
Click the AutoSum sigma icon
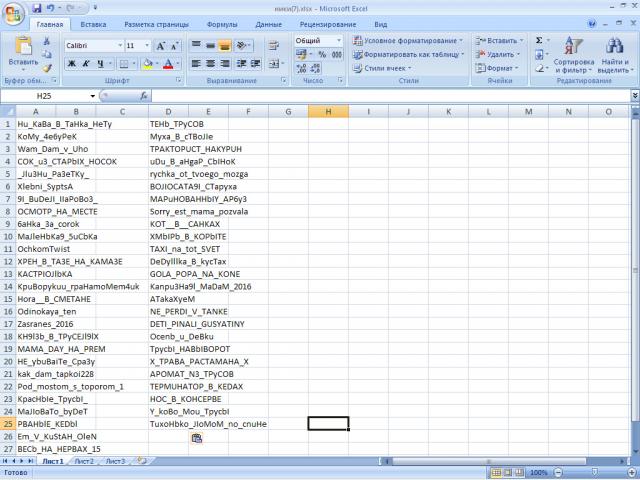[539, 41]
